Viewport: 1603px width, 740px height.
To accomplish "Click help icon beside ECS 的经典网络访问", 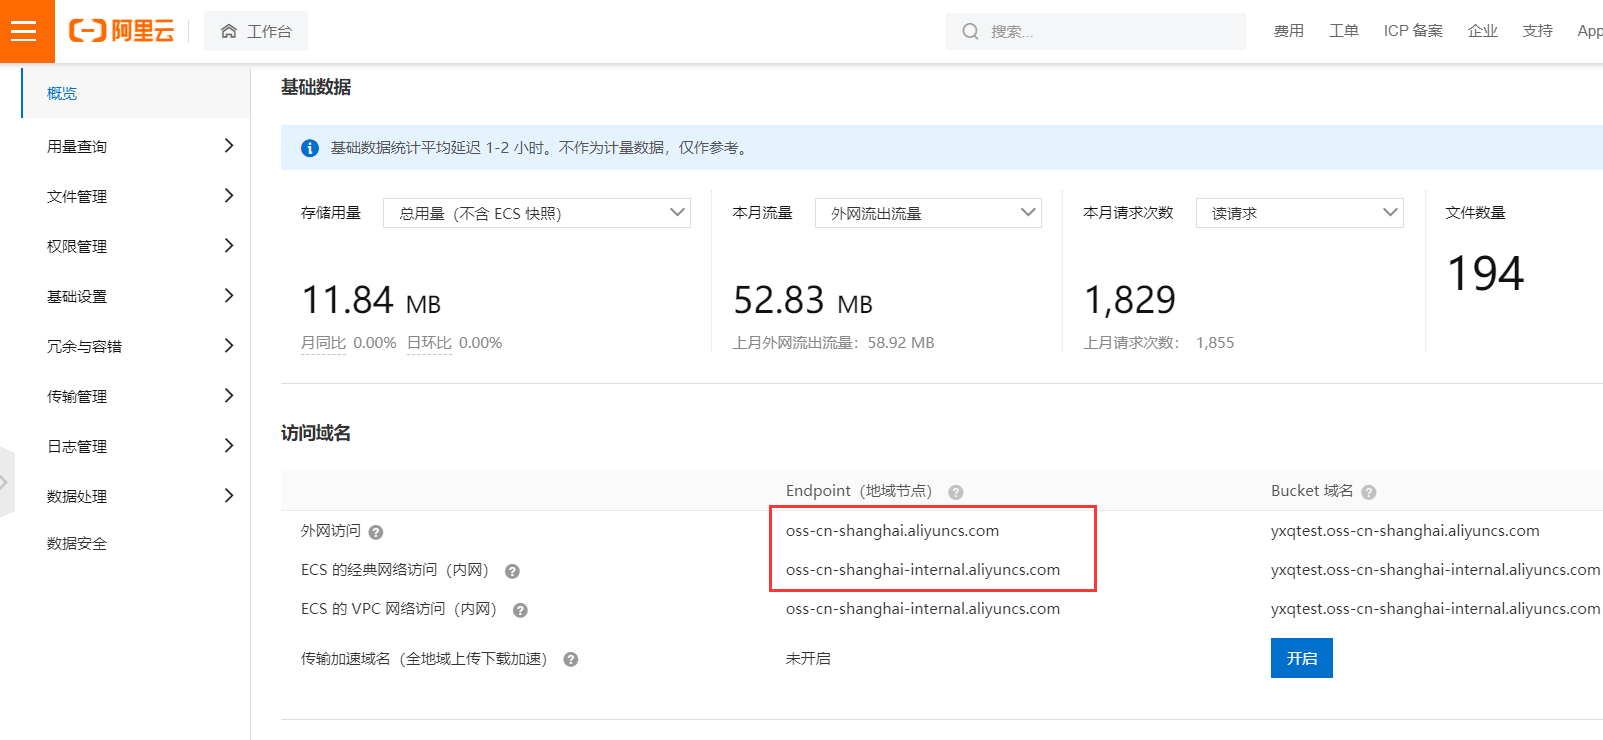I will click(x=512, y=571).
